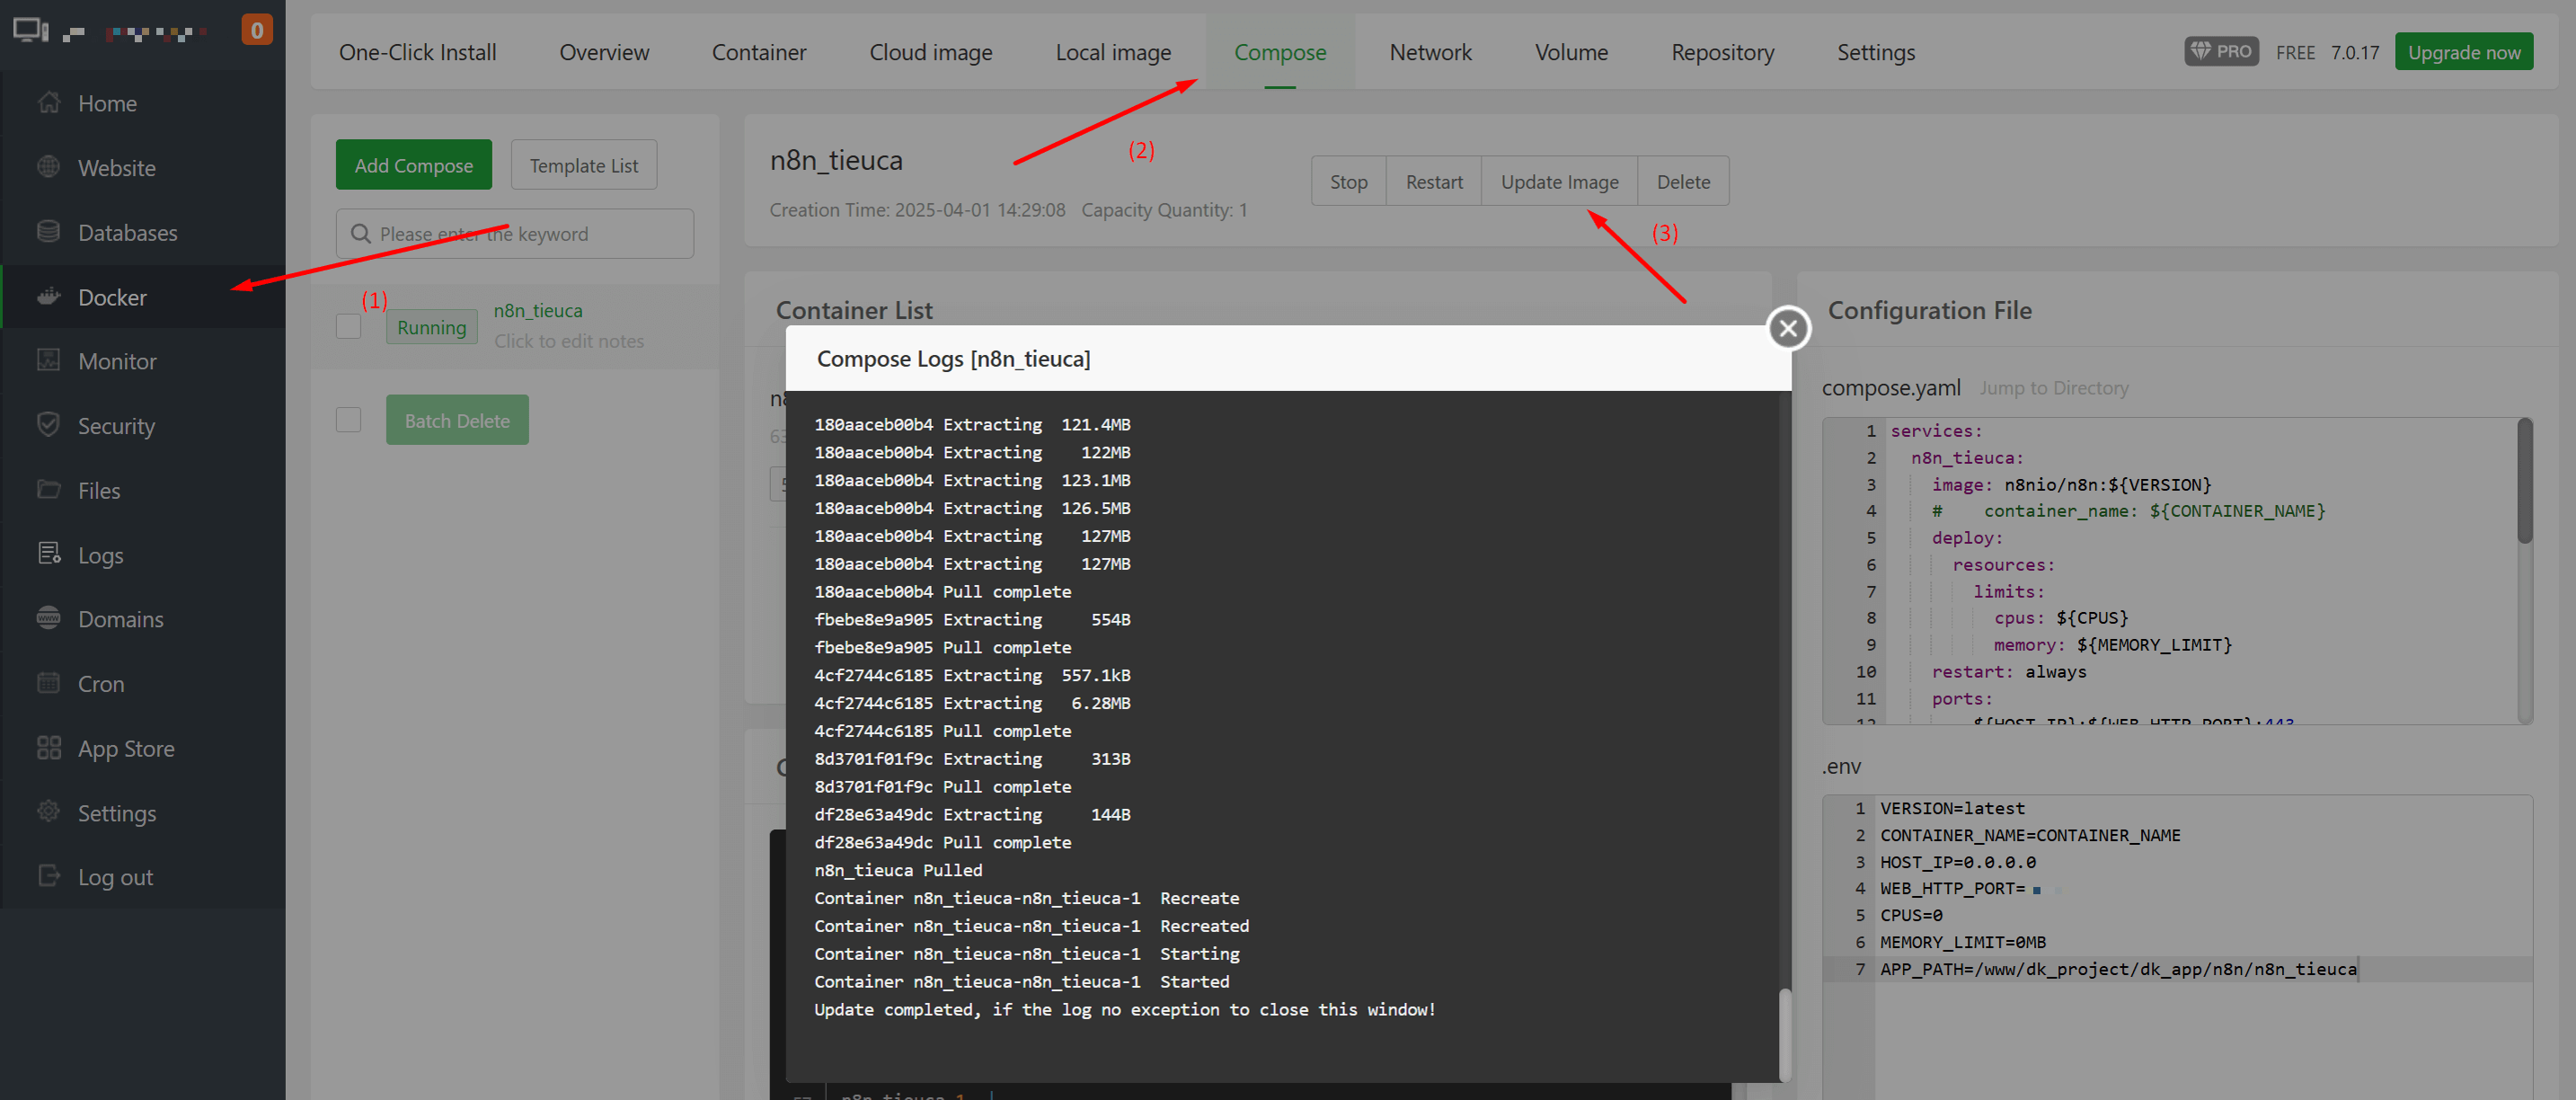The width and height of the screenshot is (2576, 1100).
Task: Click the Batch Delete button
Action: pyautogui.click(x=457, y=420)
